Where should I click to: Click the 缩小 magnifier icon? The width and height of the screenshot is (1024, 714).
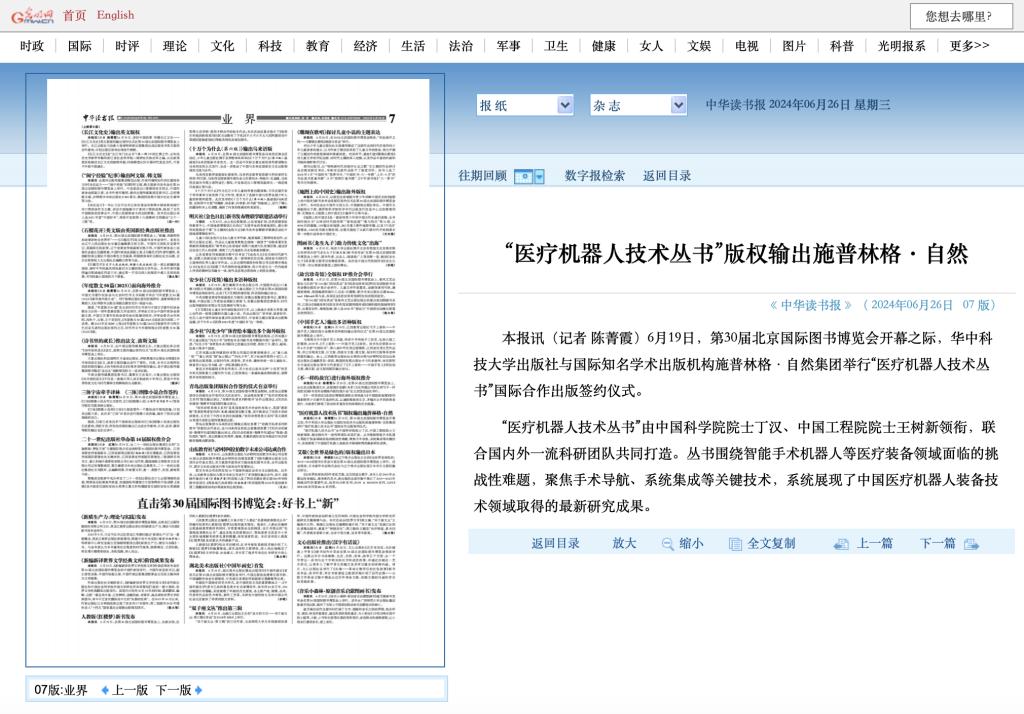point(667,544)
